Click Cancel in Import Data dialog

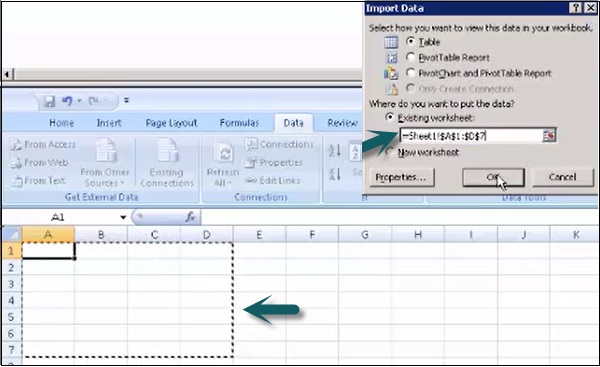tap(563, 178)
